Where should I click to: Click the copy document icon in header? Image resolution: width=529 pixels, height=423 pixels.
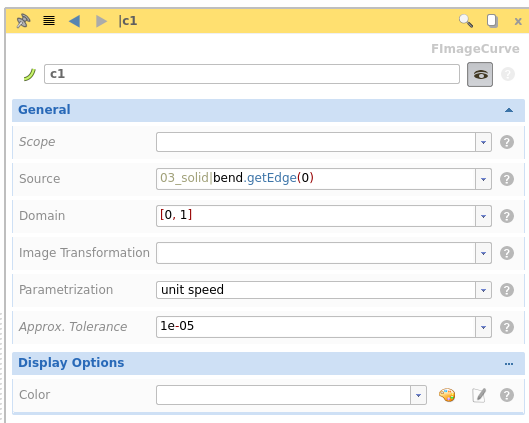tap(492, 21)
